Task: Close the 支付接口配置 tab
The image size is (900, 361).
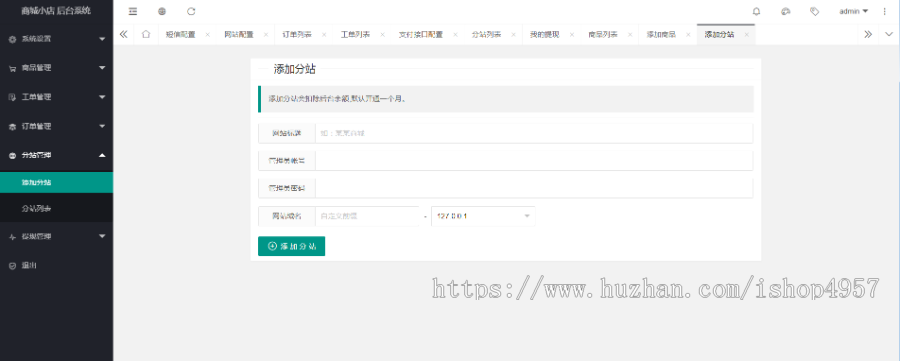Action: (455, 34)
